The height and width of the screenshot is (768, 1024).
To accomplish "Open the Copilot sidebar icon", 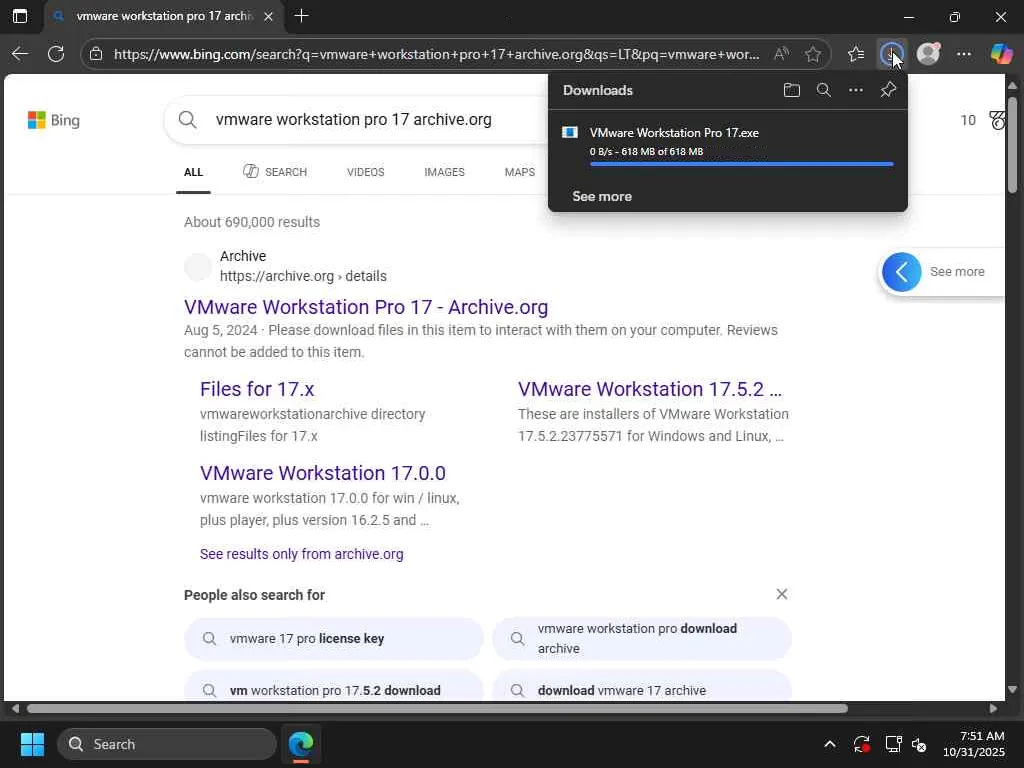I will 1000,54.
